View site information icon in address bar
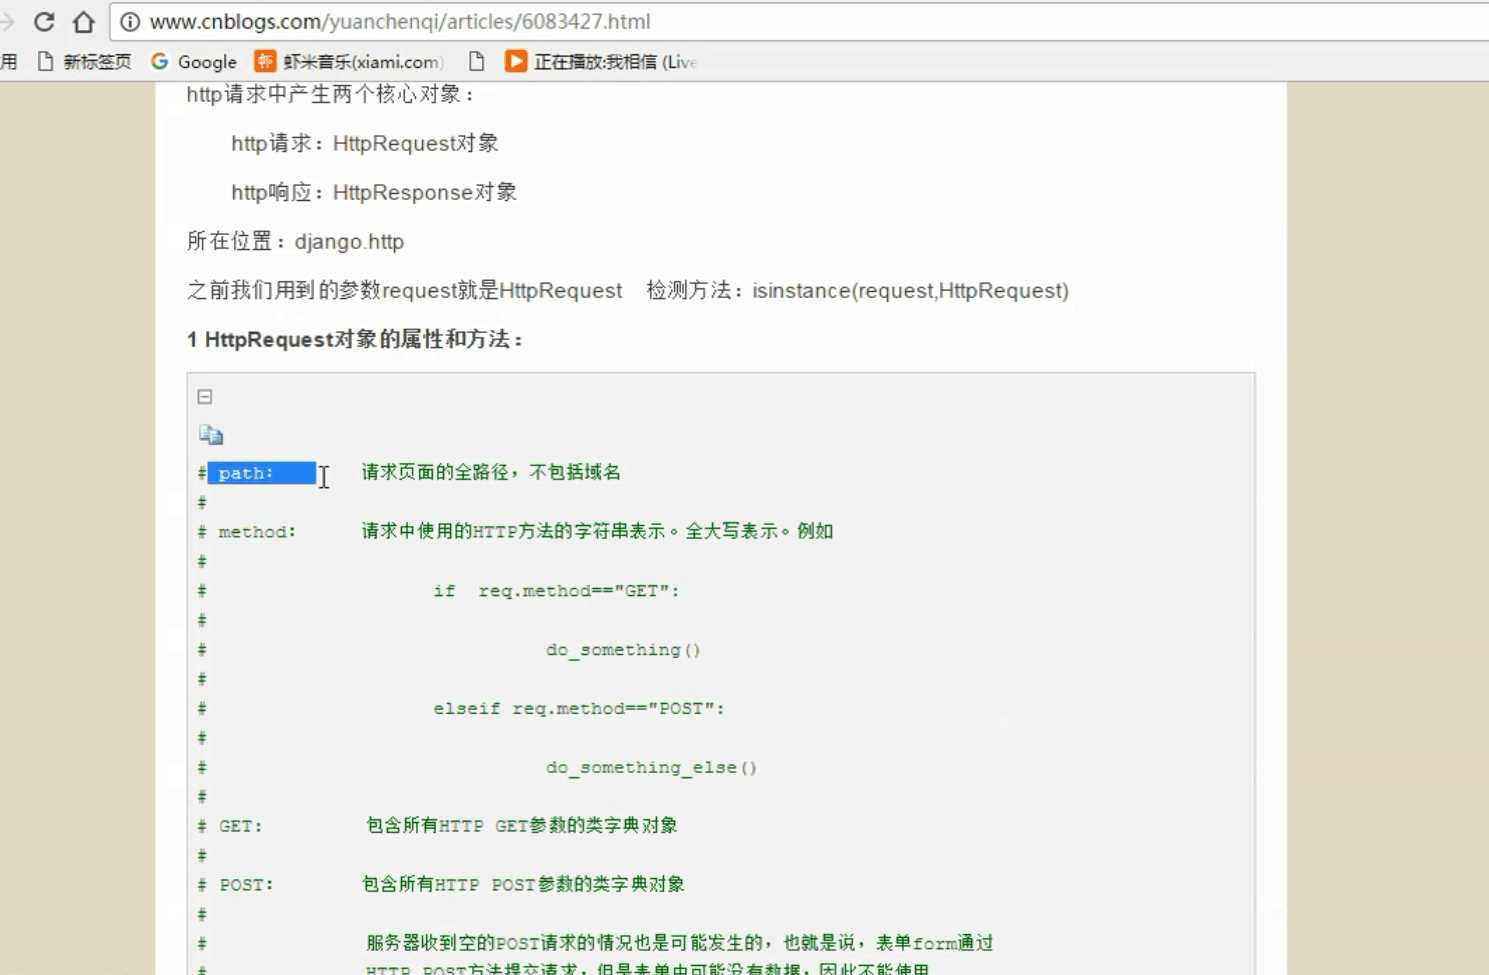This screenshot has height=975, width=1489. coord(130,21)
